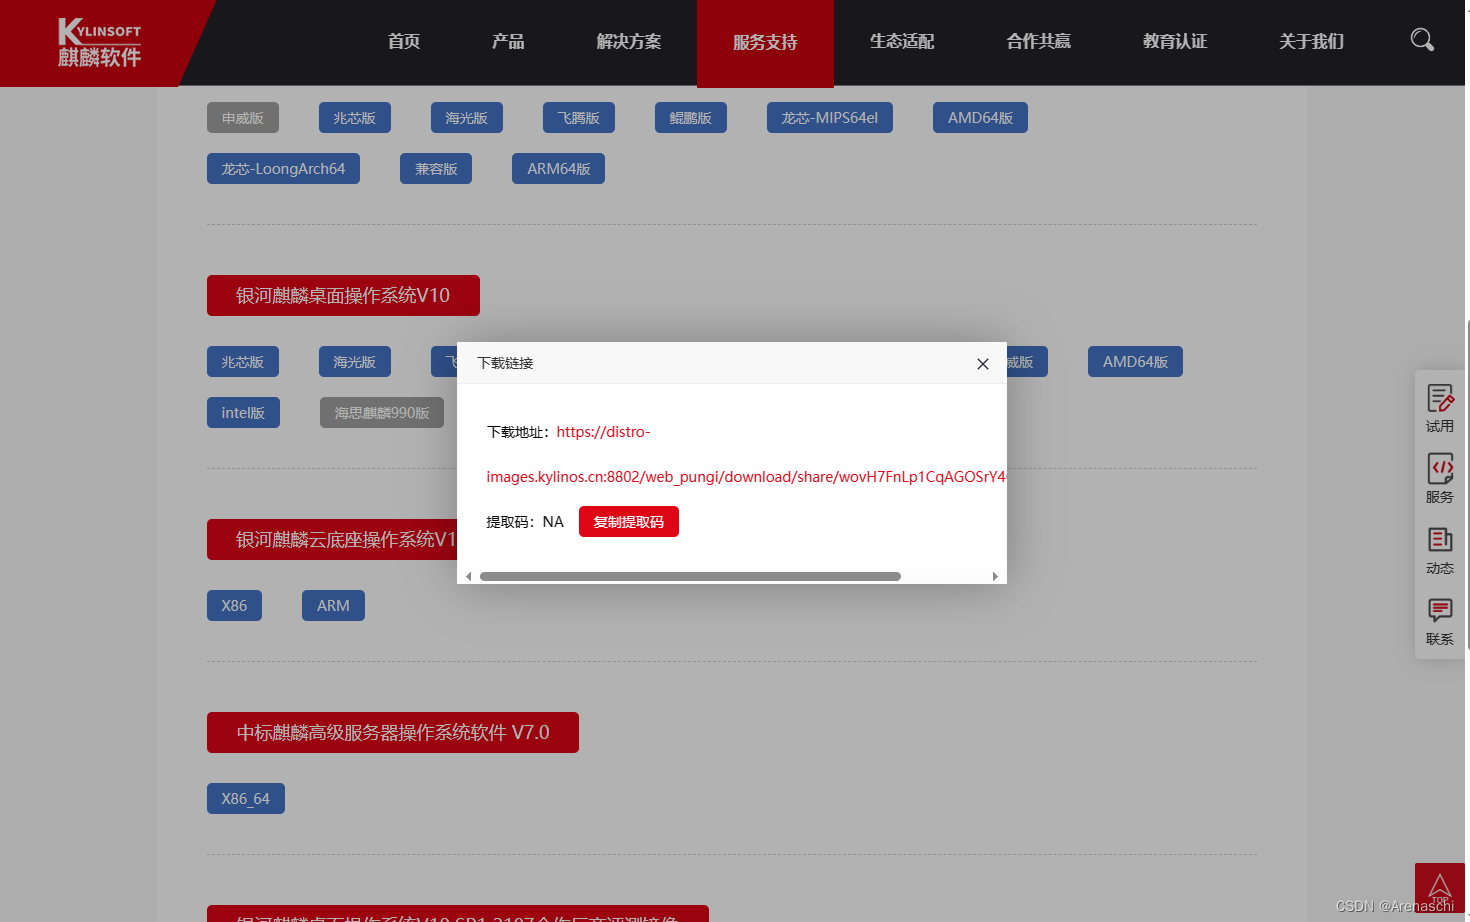Click the 银河麒麟桌面操作系统V10 heading
This screenshot has height=922, width=1470.
pos(343,296)
